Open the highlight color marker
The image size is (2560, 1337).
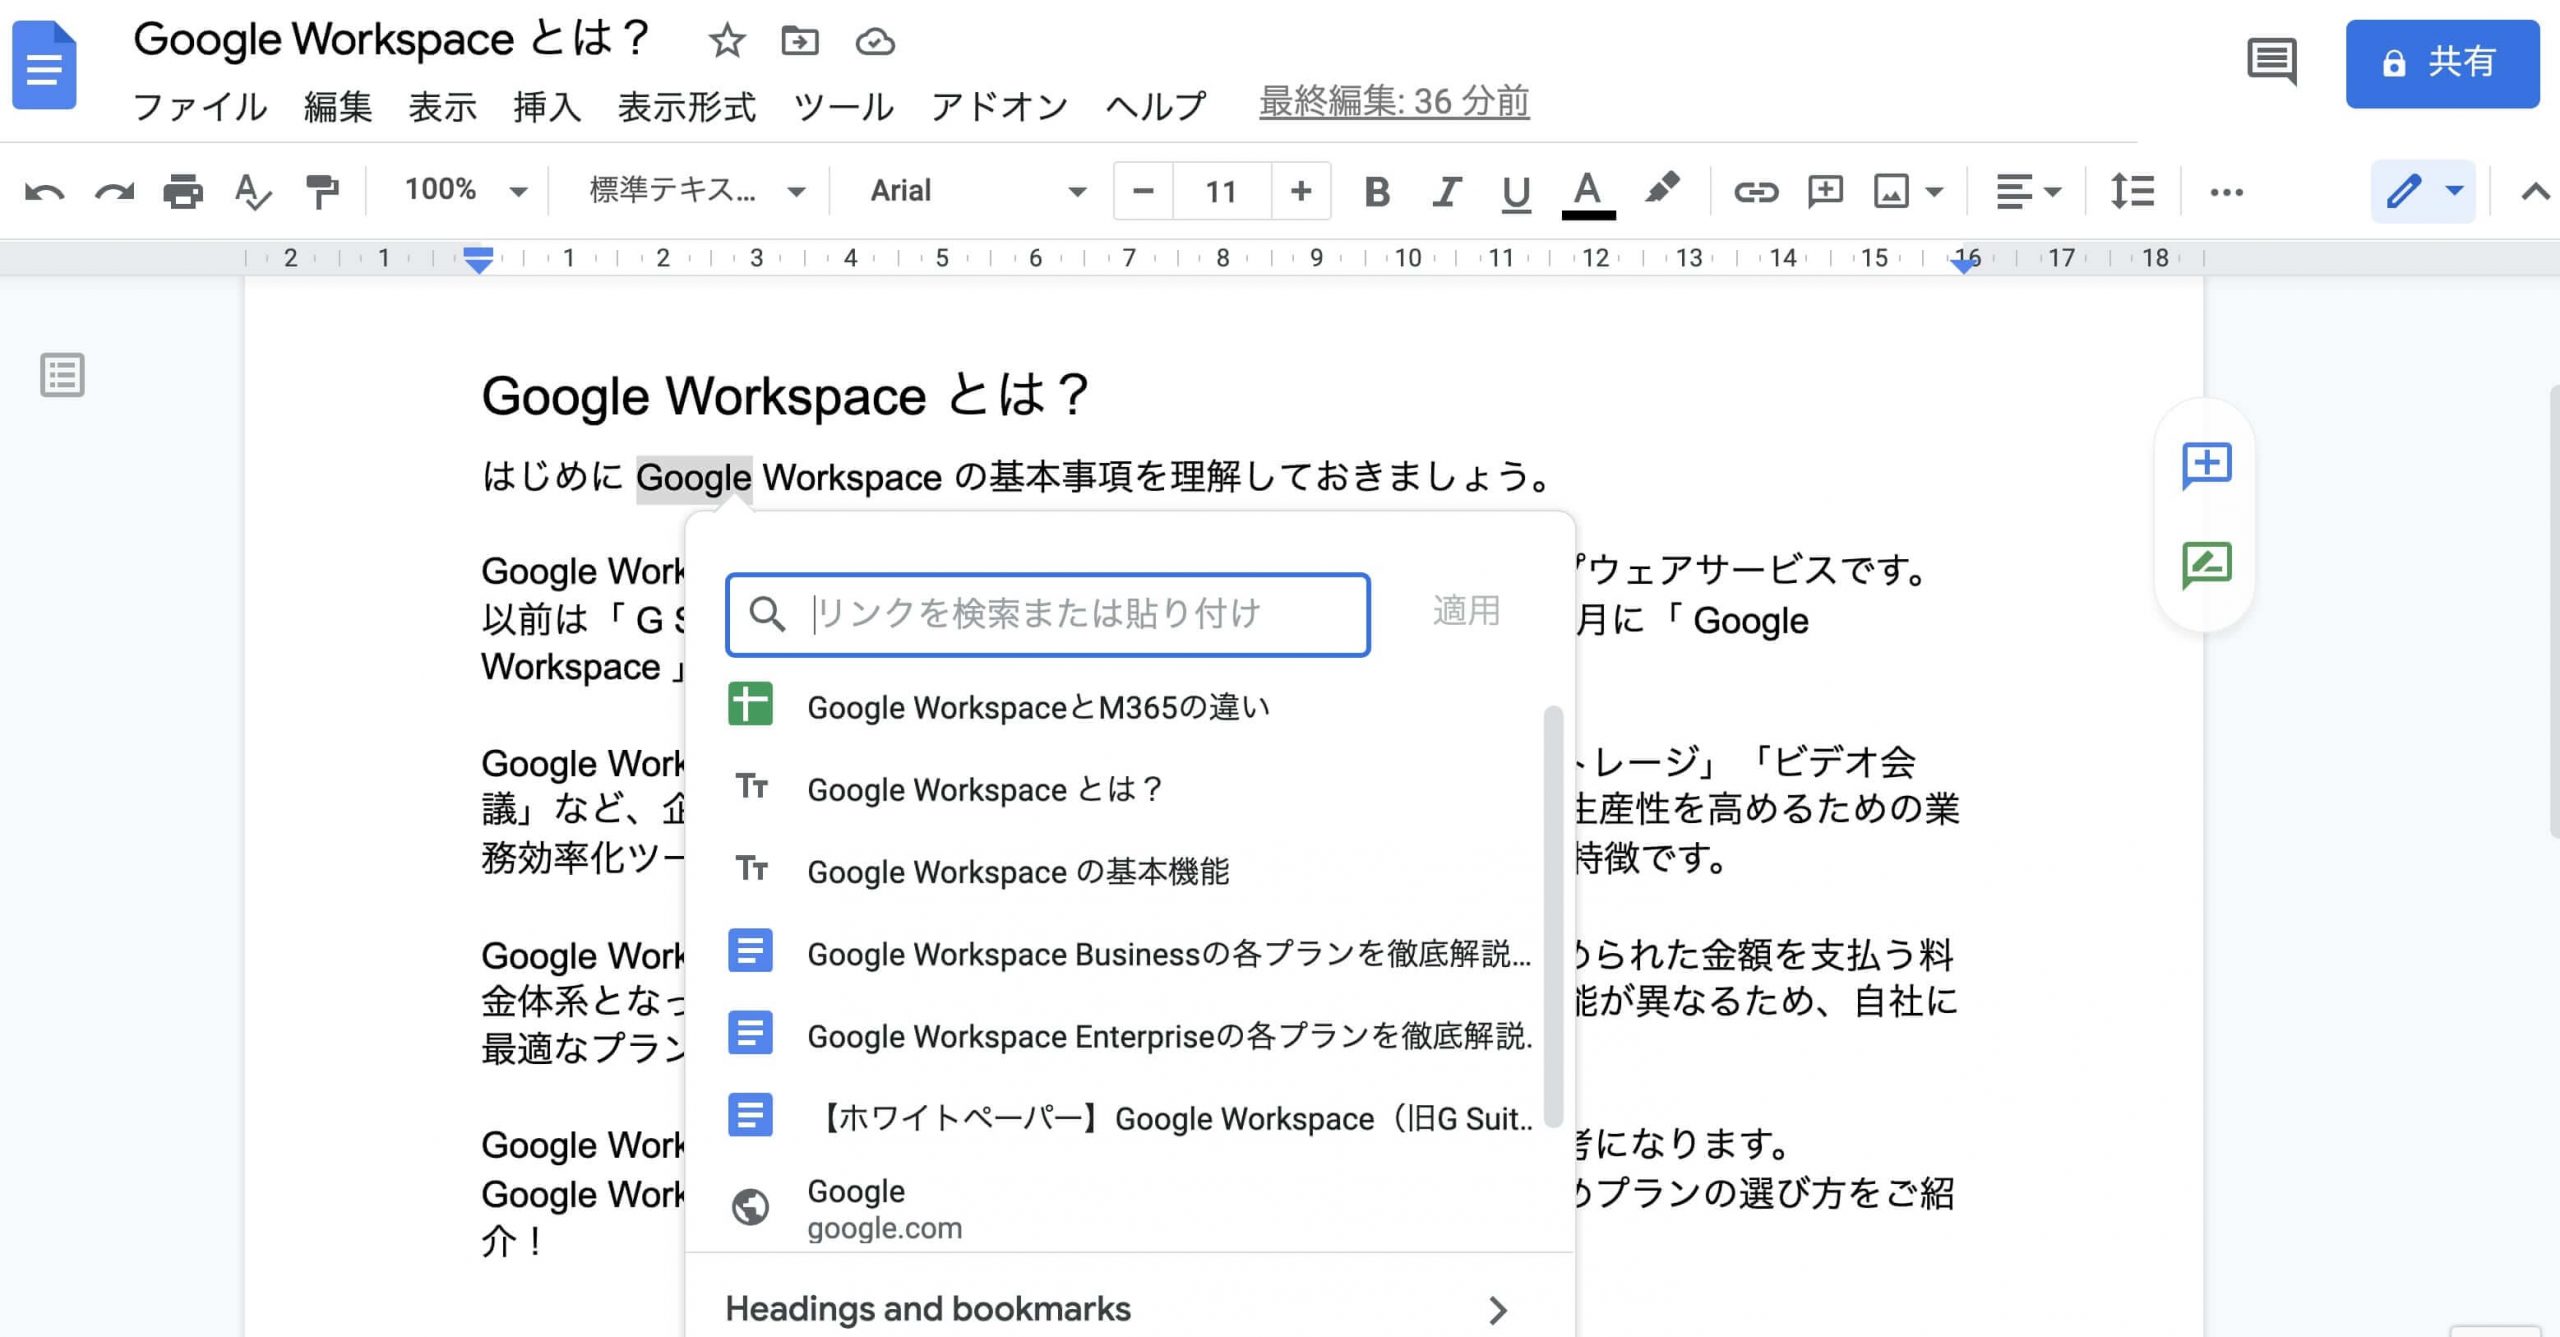1661,189
